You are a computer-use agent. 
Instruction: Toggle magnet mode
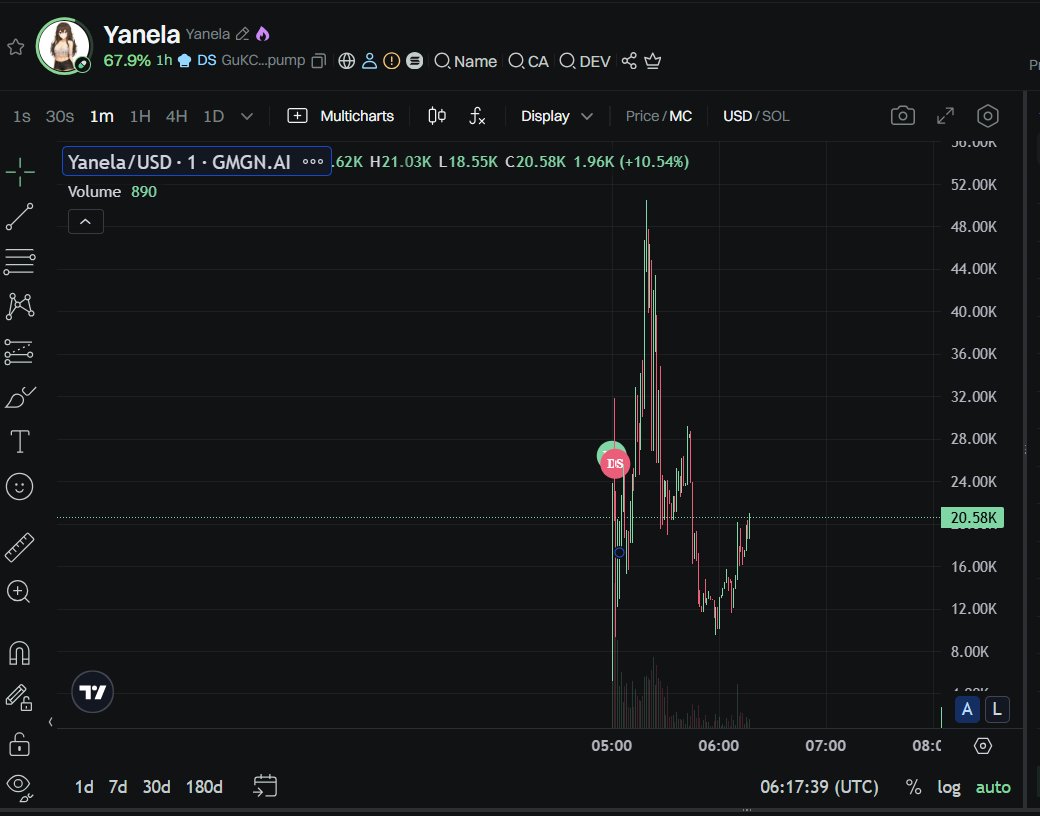coord(19,653)
